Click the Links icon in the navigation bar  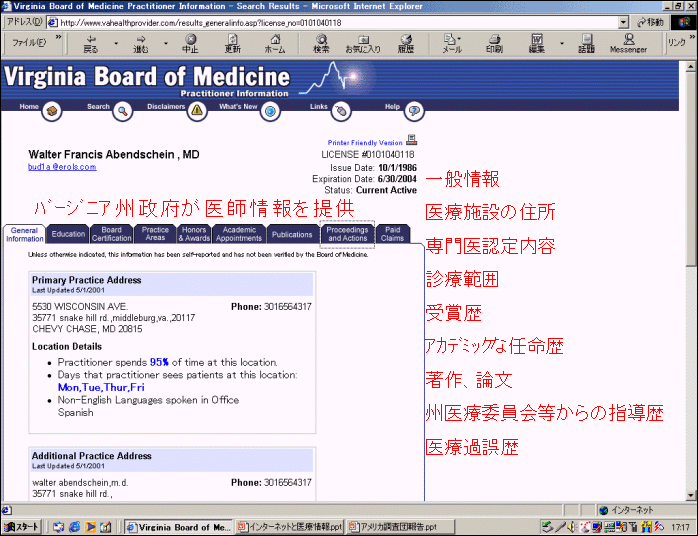[341, 110]
